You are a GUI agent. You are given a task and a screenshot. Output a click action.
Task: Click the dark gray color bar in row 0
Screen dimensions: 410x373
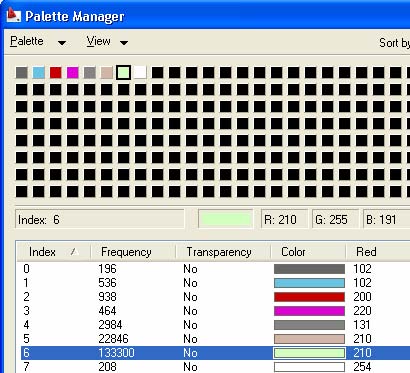tap(309, 269)
